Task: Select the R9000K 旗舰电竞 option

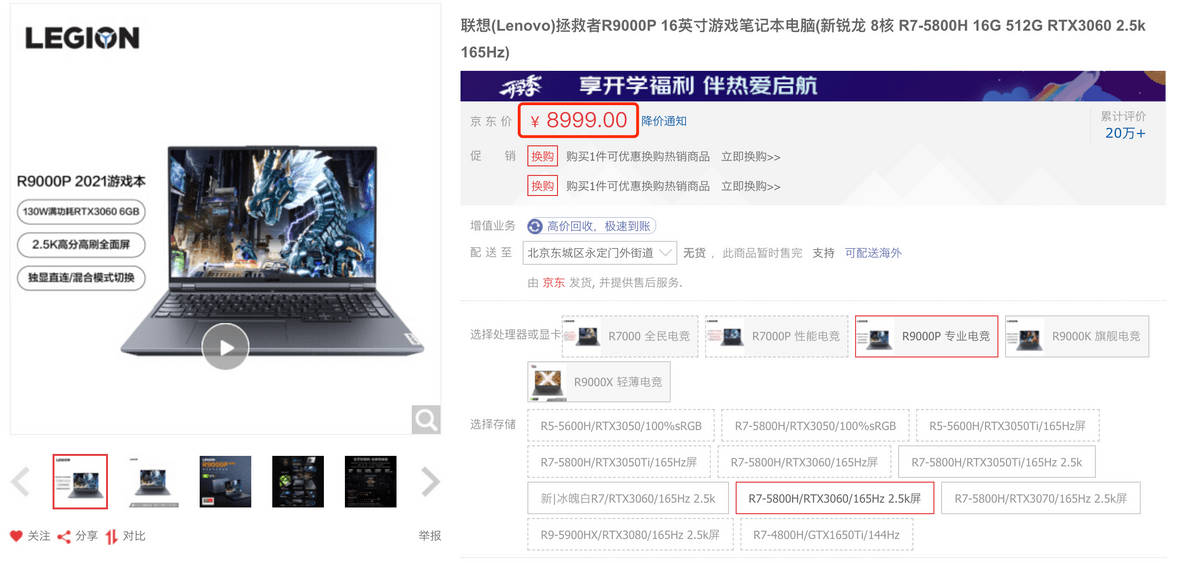Action: [x=1077, y=337]
